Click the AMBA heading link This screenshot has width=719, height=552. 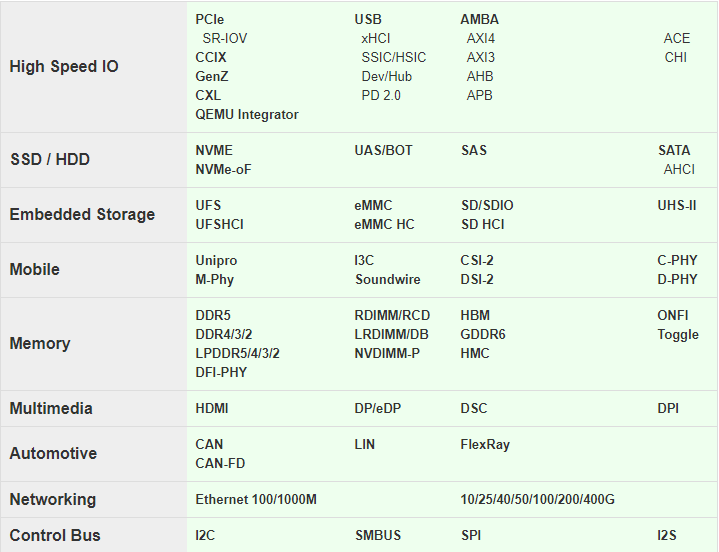pyautogui.click(x=480, y=19)
